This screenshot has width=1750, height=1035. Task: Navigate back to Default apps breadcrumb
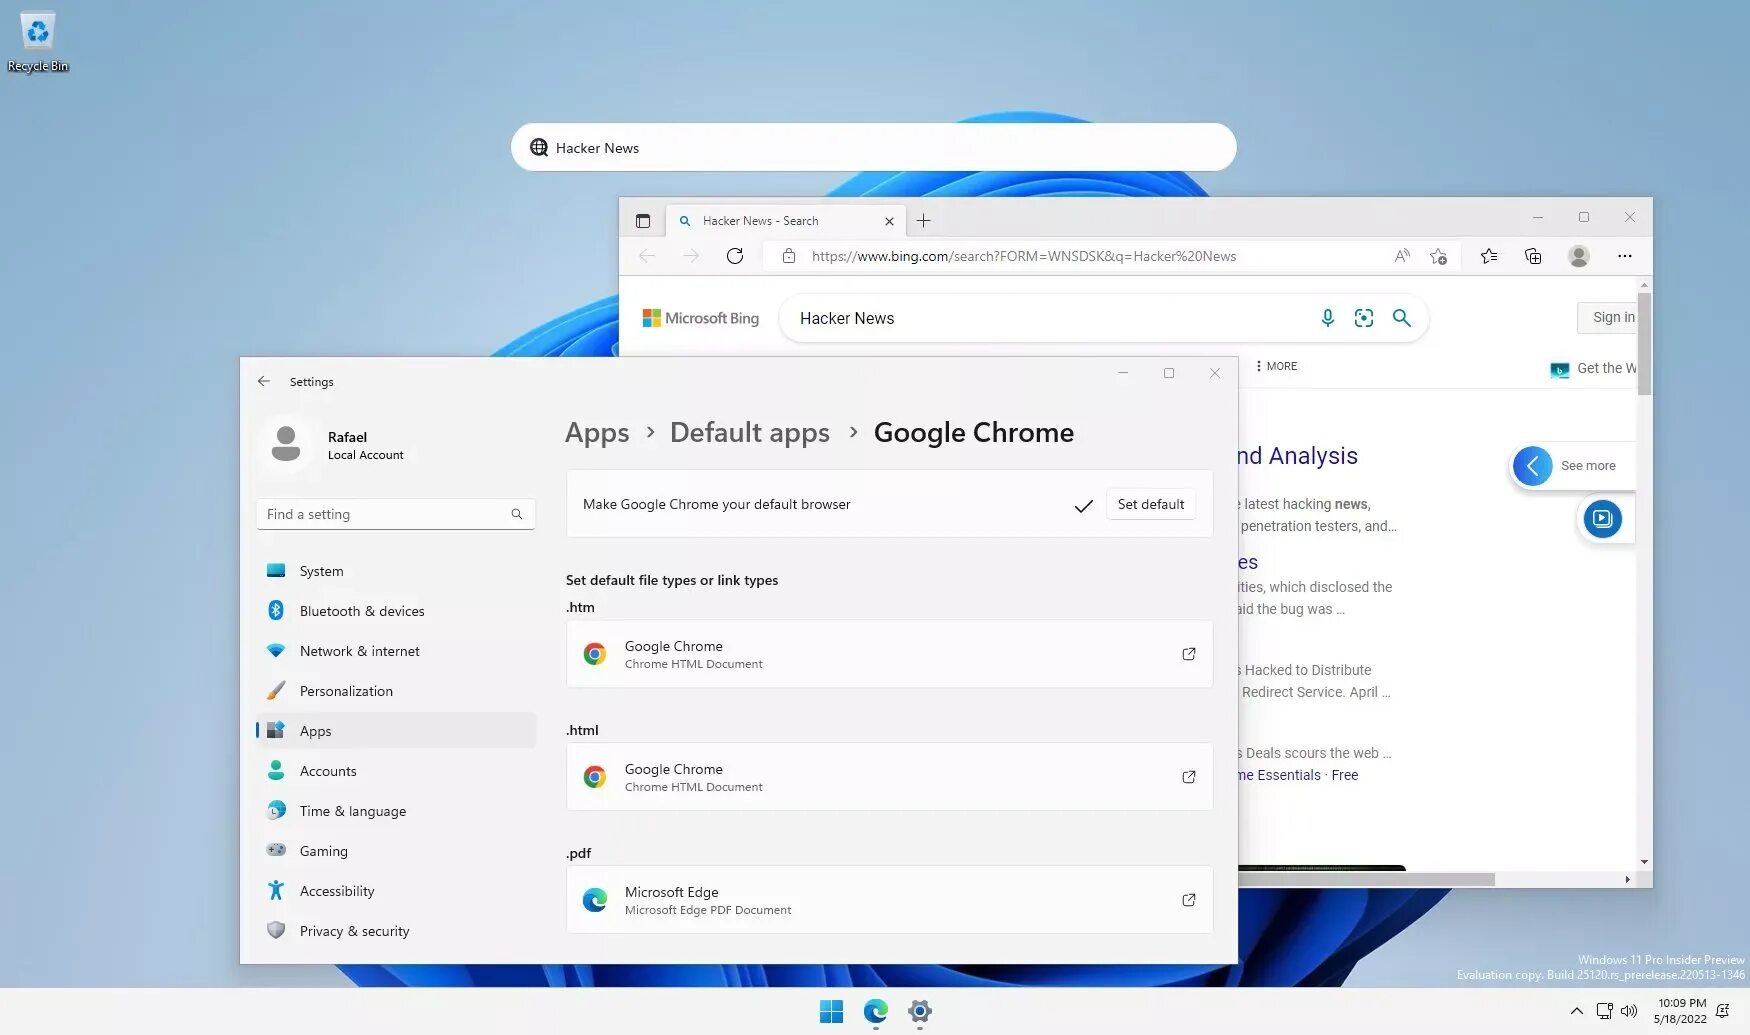(x=749, y=432)
